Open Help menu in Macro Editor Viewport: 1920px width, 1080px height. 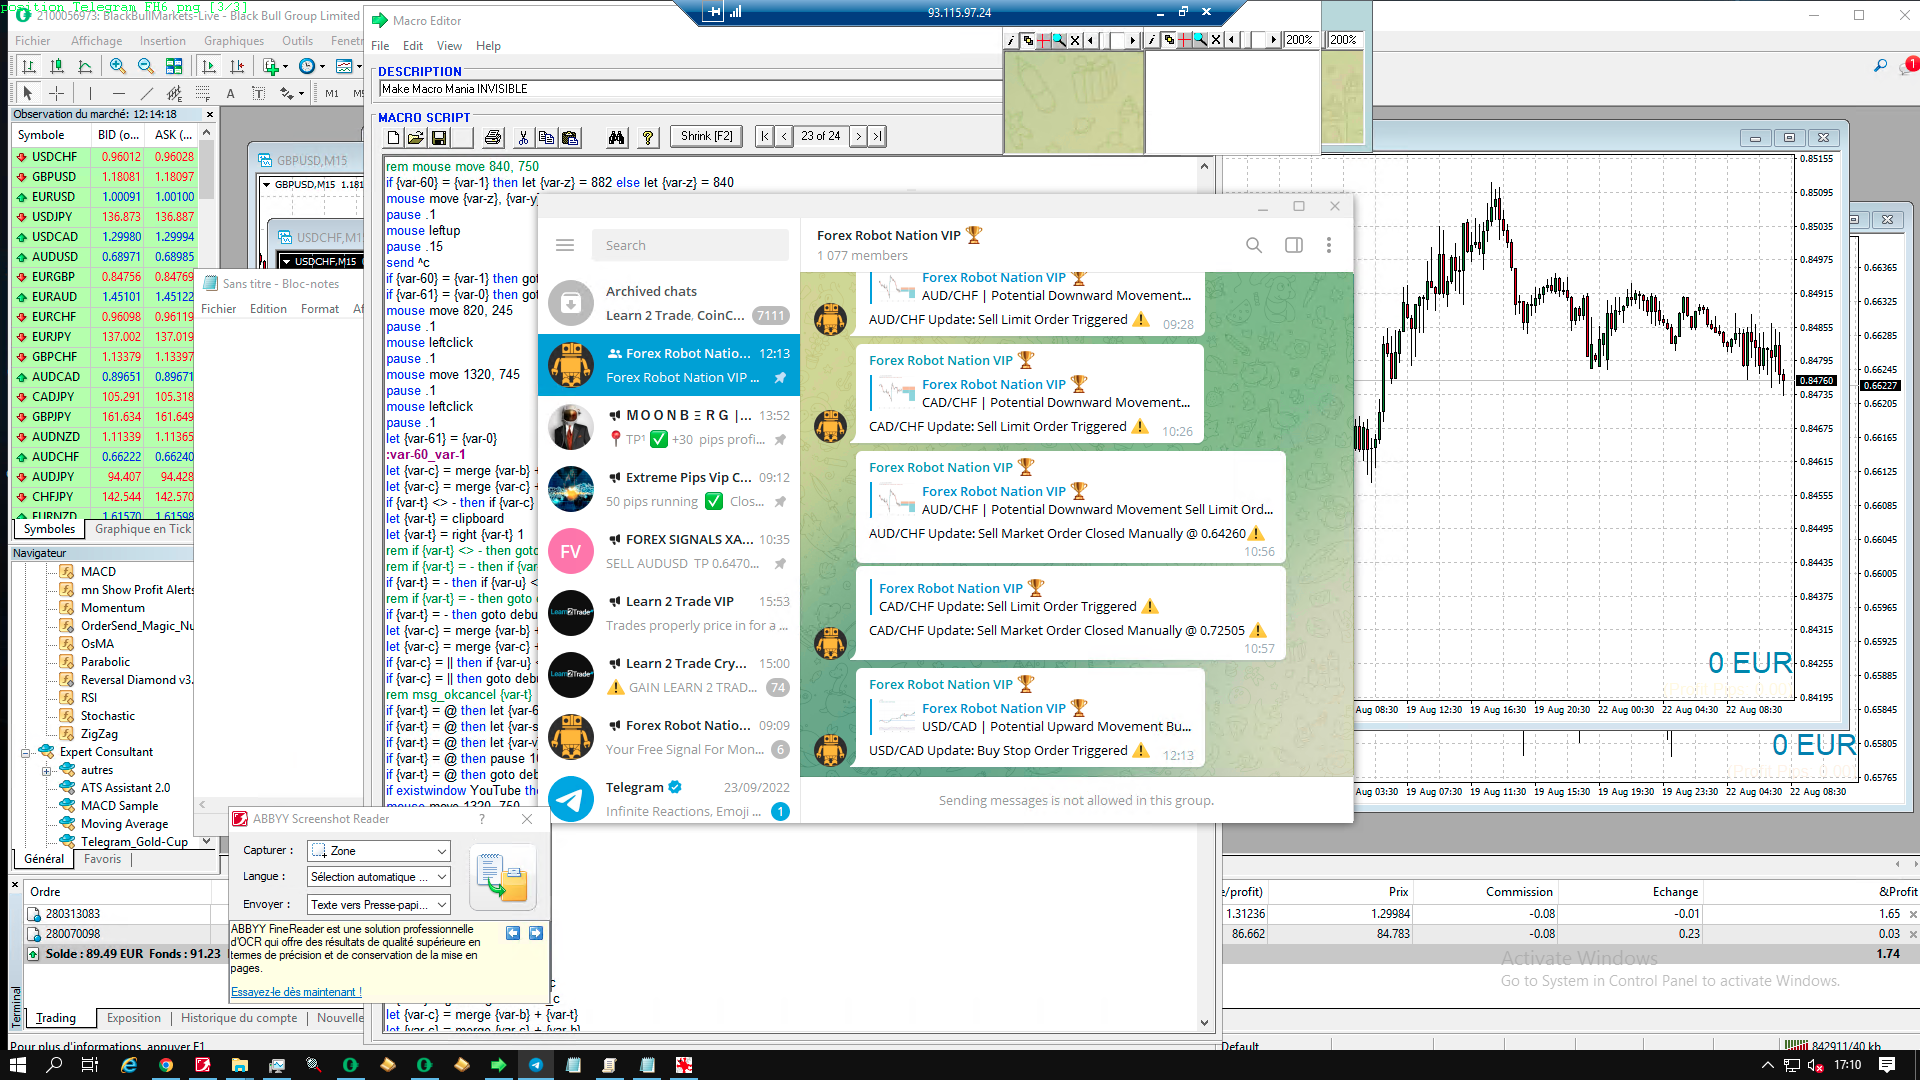(488, 46)
